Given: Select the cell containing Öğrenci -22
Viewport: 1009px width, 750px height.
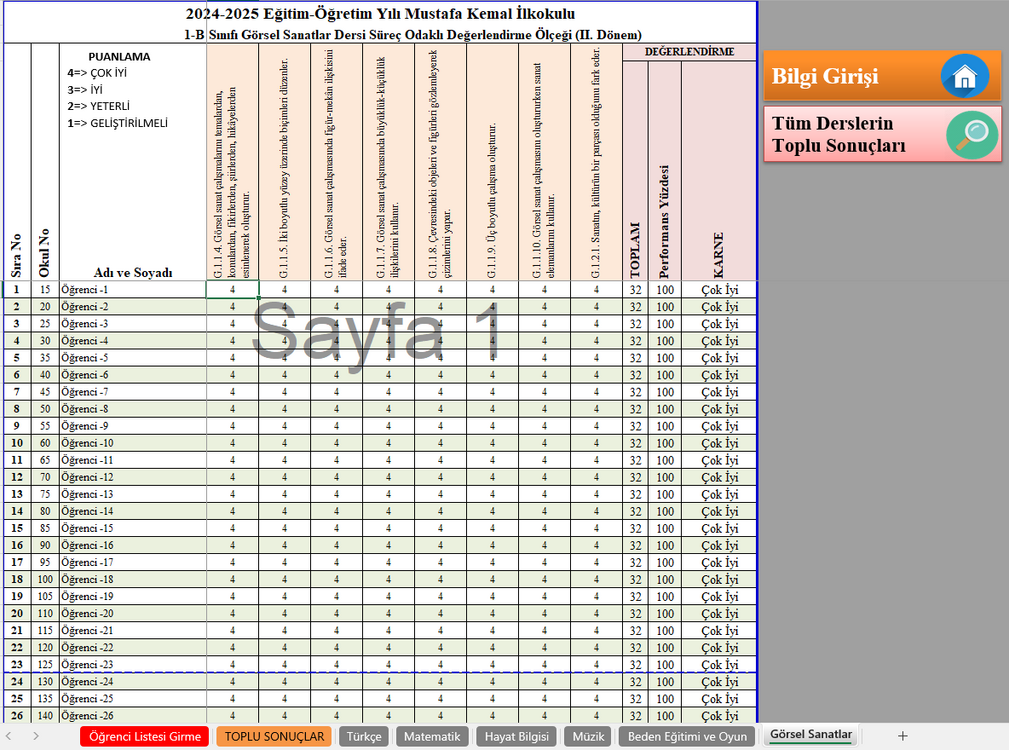Looking at the screenshot, I should (133, 648).
